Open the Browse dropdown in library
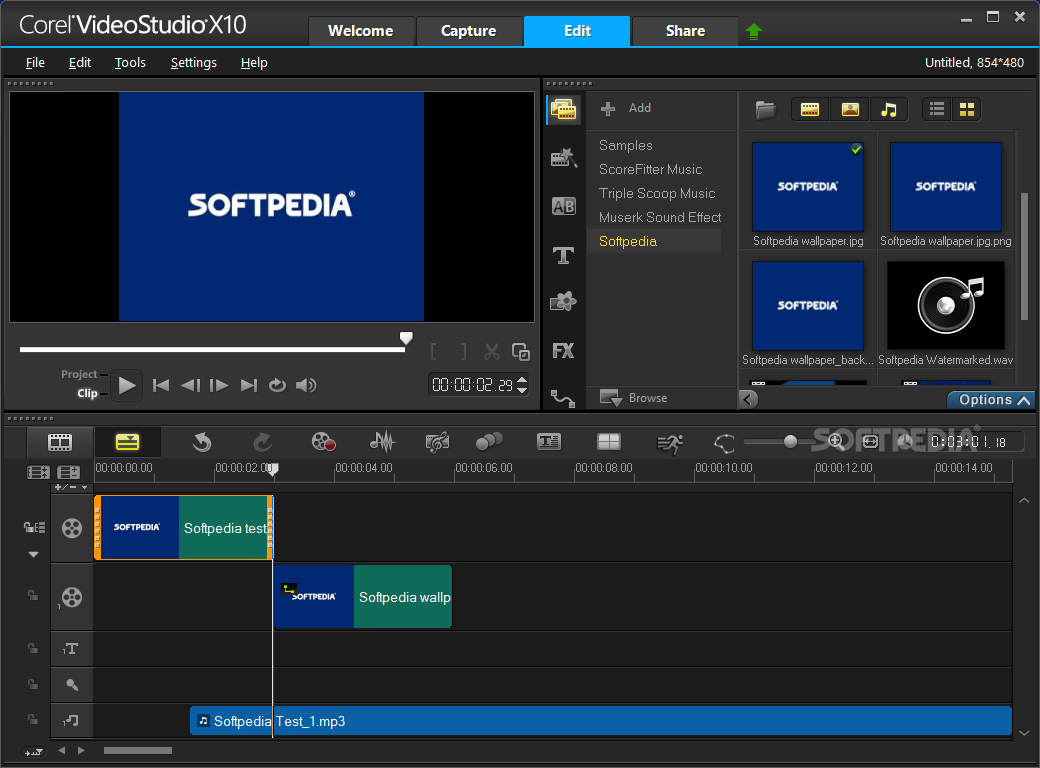 coord(634,398)
